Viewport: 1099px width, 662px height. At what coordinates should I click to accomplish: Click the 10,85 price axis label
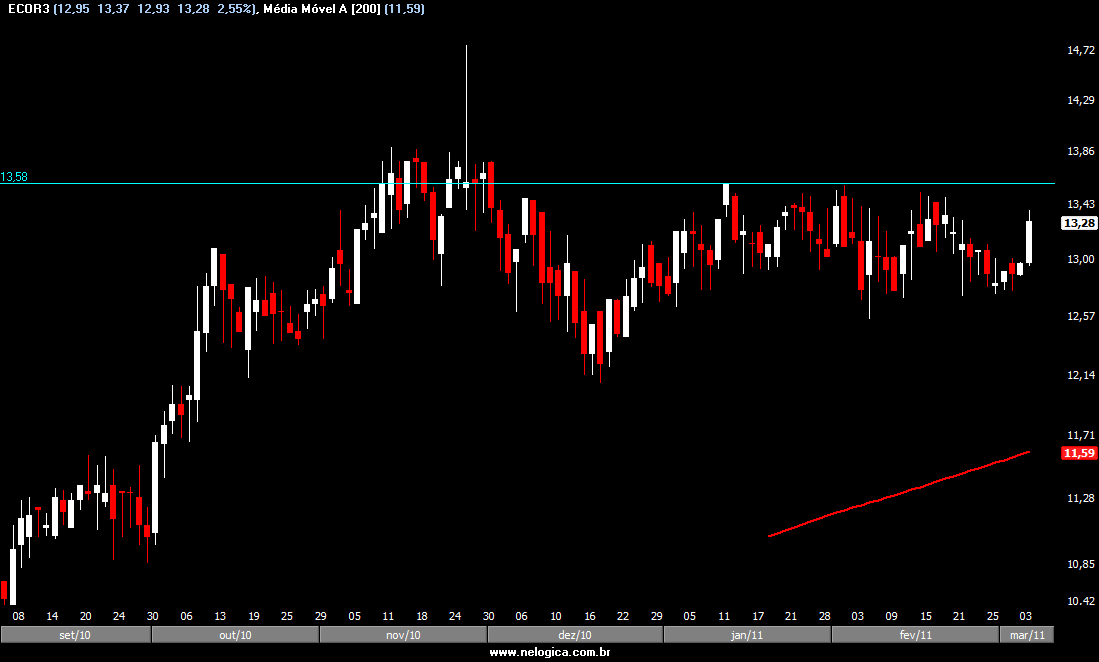click(1081, 564)
